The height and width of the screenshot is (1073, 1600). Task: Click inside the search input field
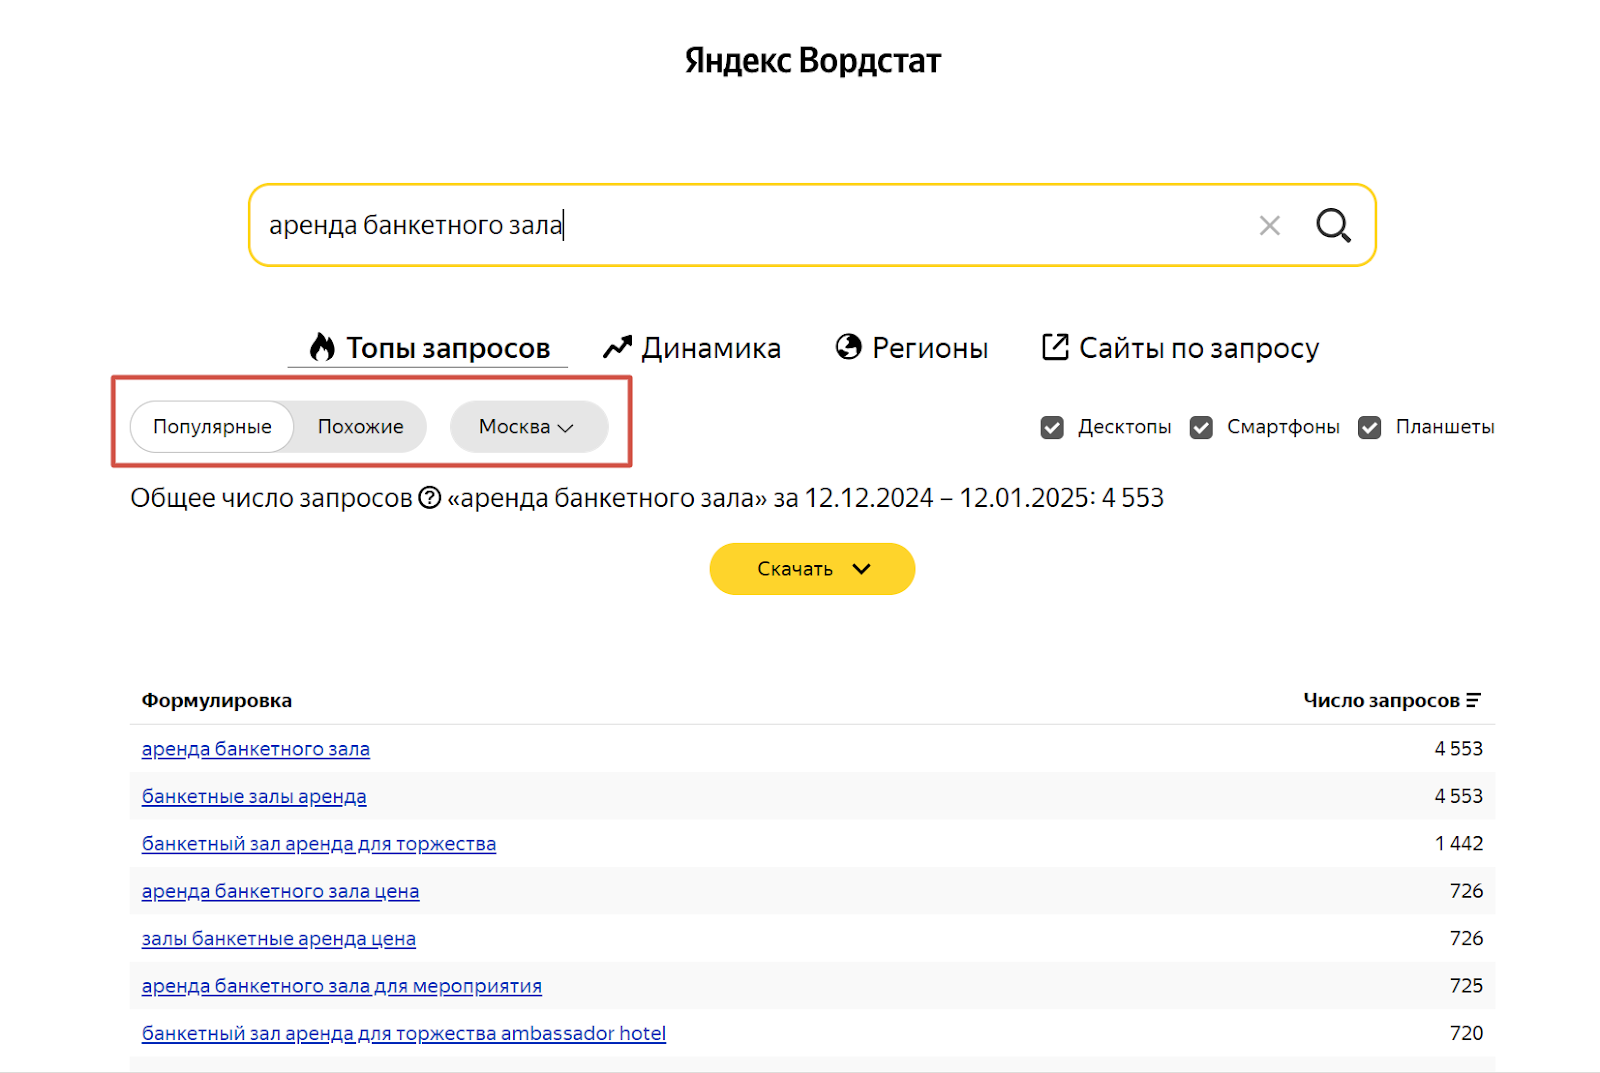coord(700,225)
